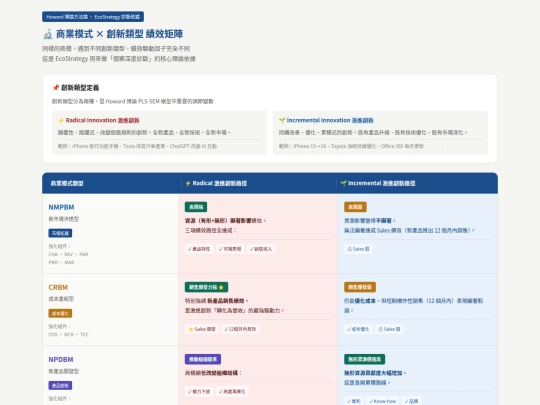
Task: Click the checkmark chip after Know-how in the NPDBM row
Action: (411, 401)
